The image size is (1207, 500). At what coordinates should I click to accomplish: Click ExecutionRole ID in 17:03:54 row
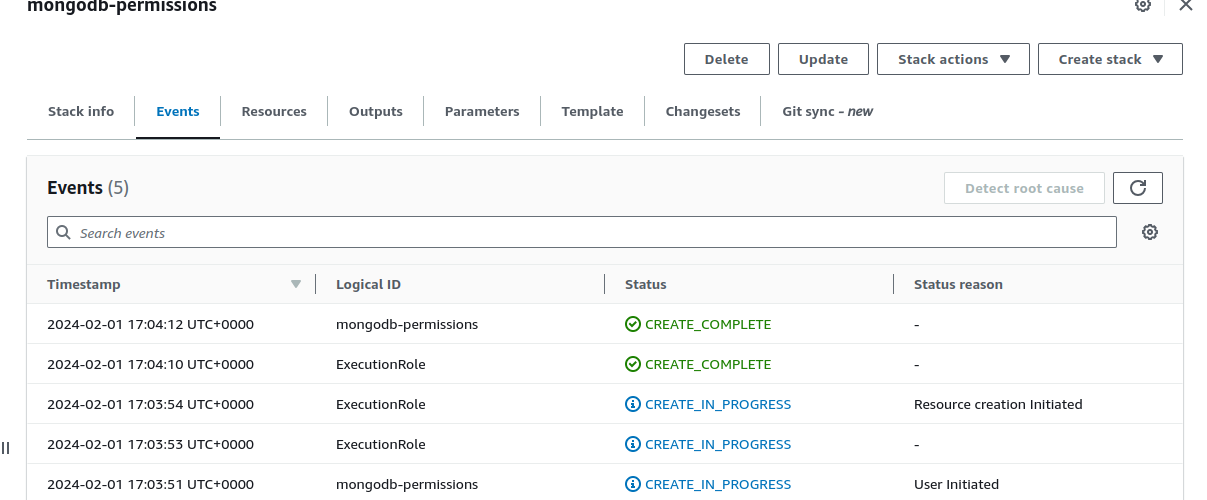pyautogui.click(x=381, y=404)
